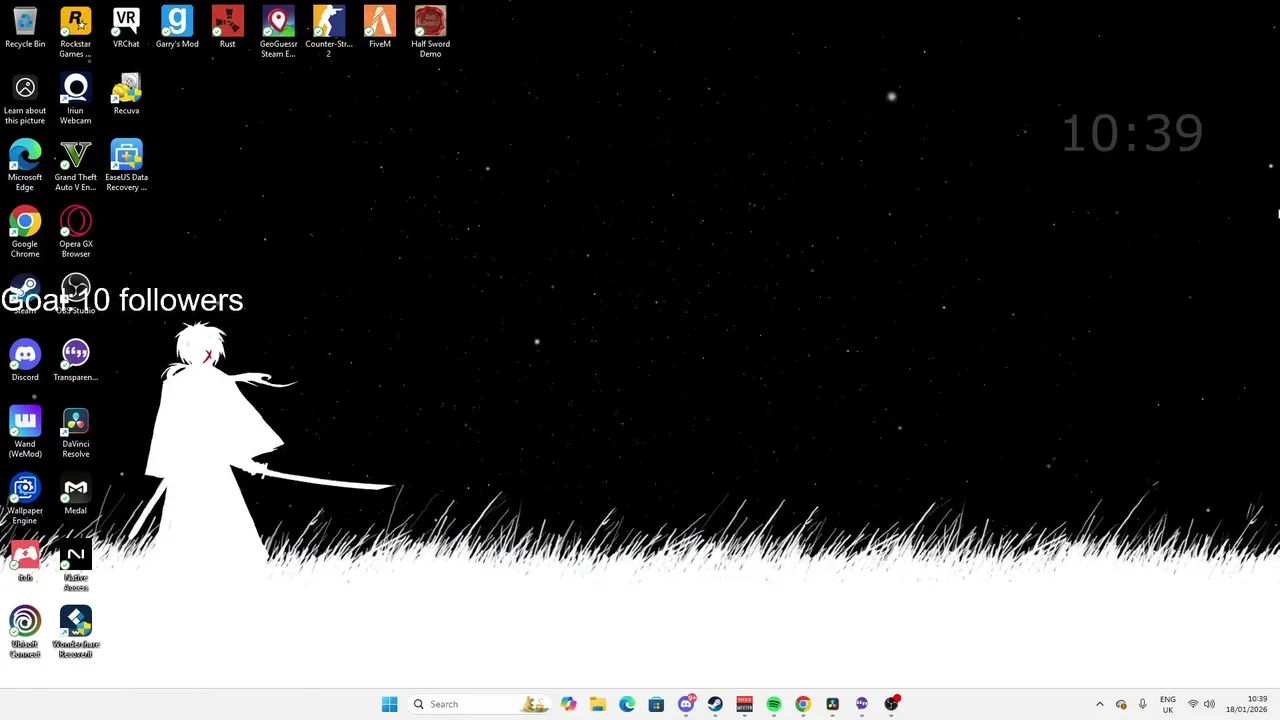The image size is (1280, 720).
Task: Open OBS Studio from the taskbar
Action: click(x=891, y=704)
